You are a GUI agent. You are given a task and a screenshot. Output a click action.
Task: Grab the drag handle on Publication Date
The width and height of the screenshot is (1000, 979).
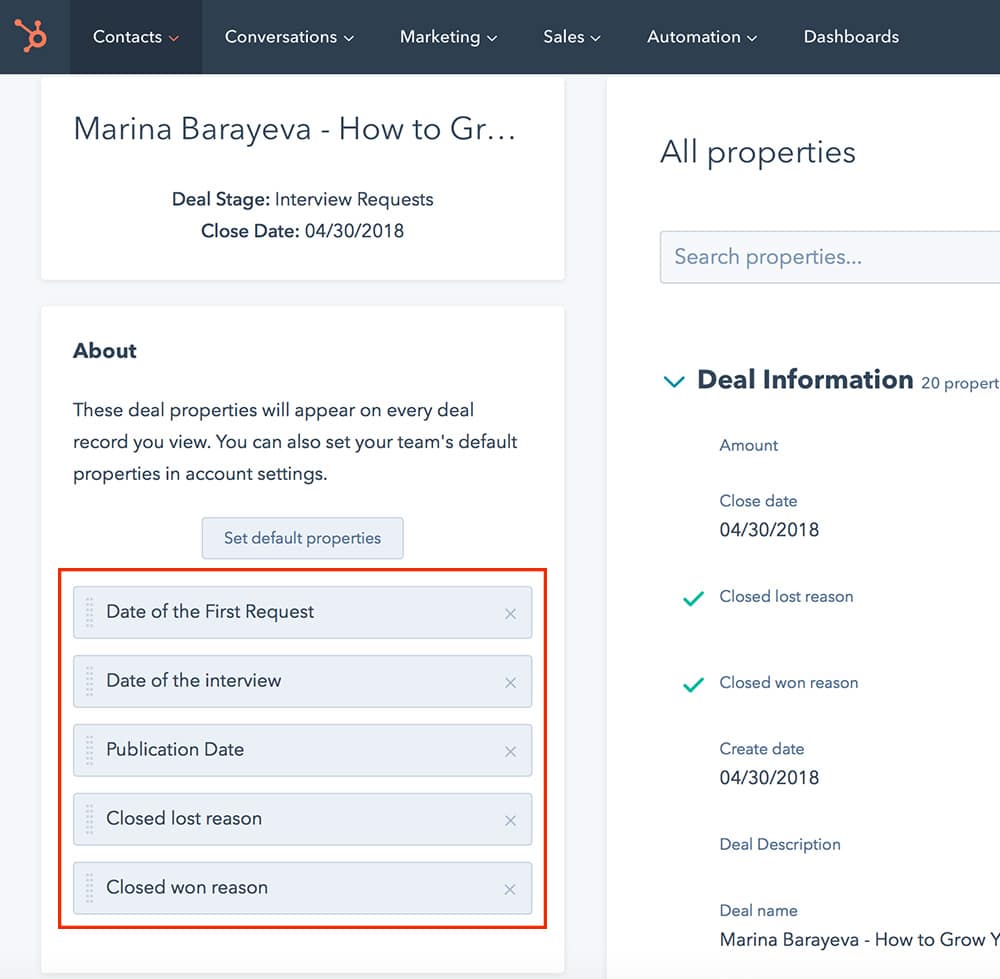[89, 750]
